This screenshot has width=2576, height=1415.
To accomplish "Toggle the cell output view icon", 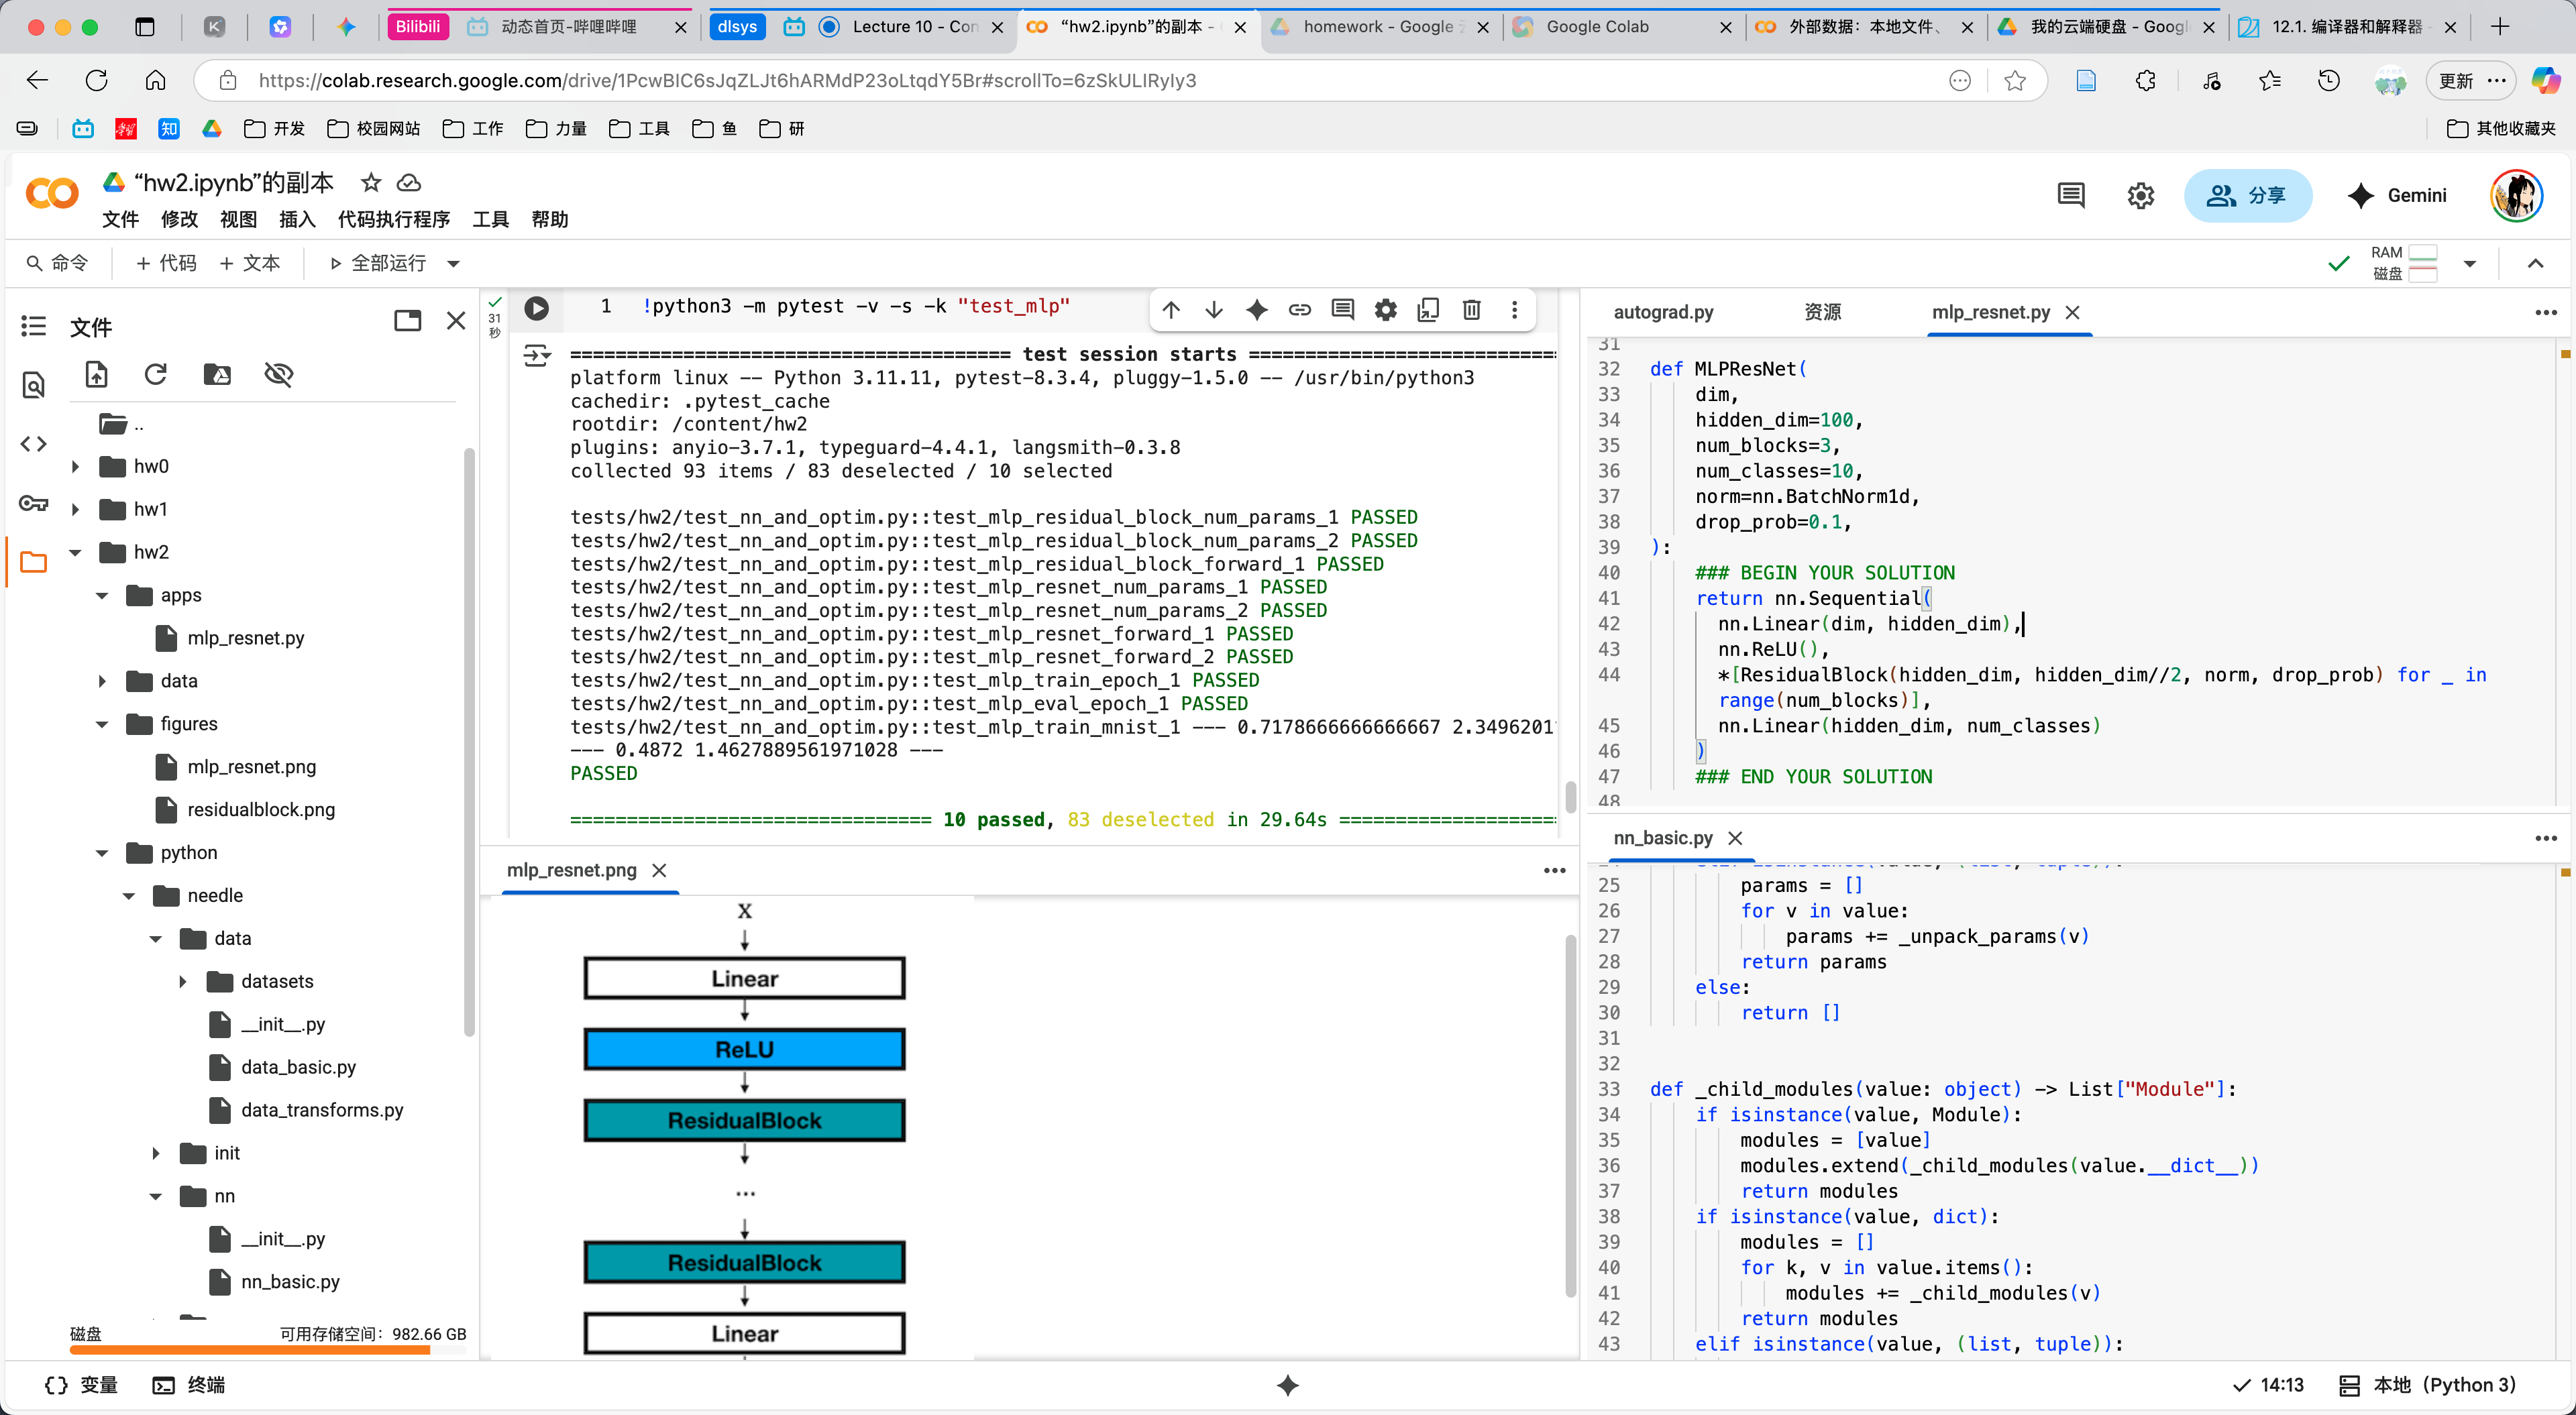I will click(x=537, y=356).
